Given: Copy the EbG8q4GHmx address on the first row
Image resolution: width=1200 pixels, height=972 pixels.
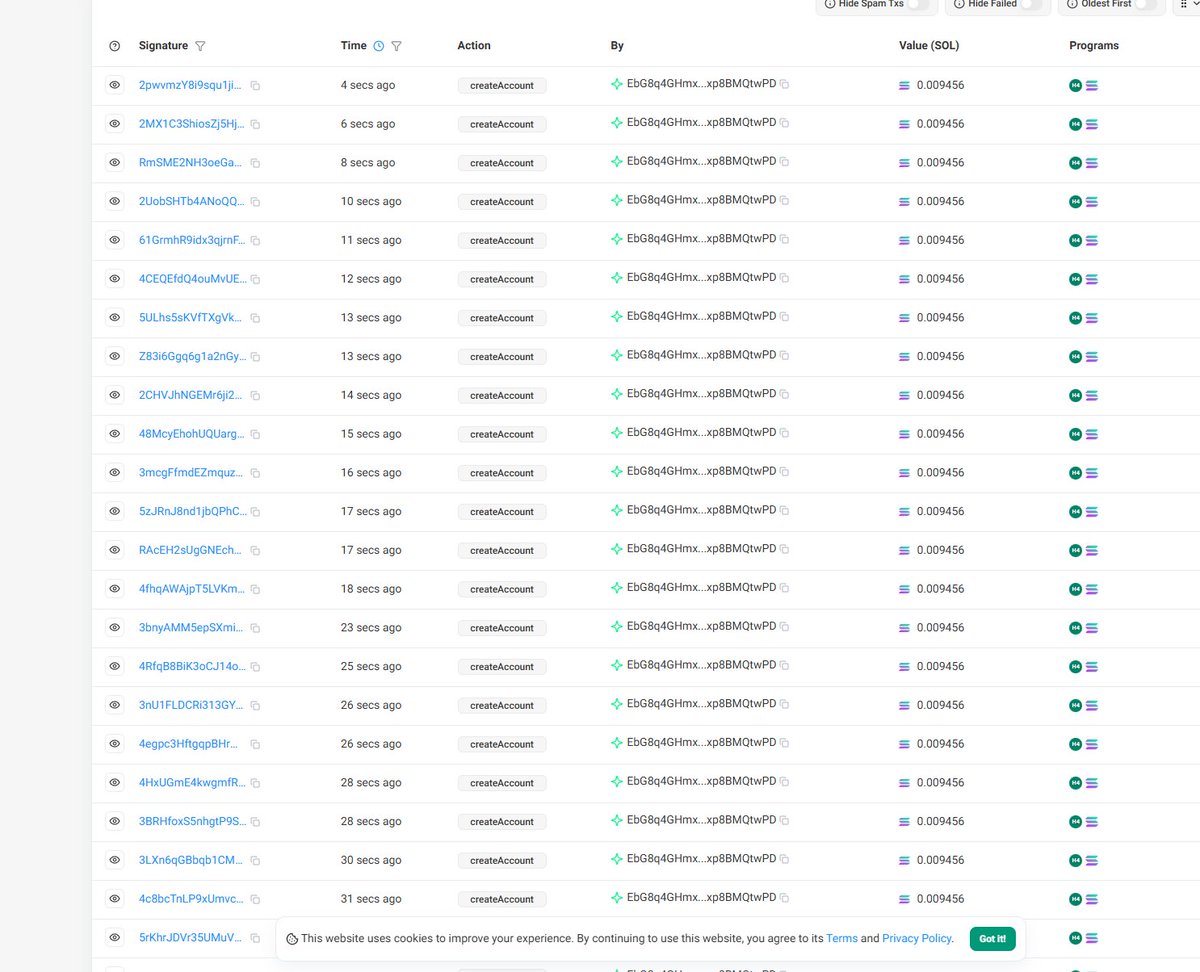Looking at the screenshot, I should (x=785, y=84).
